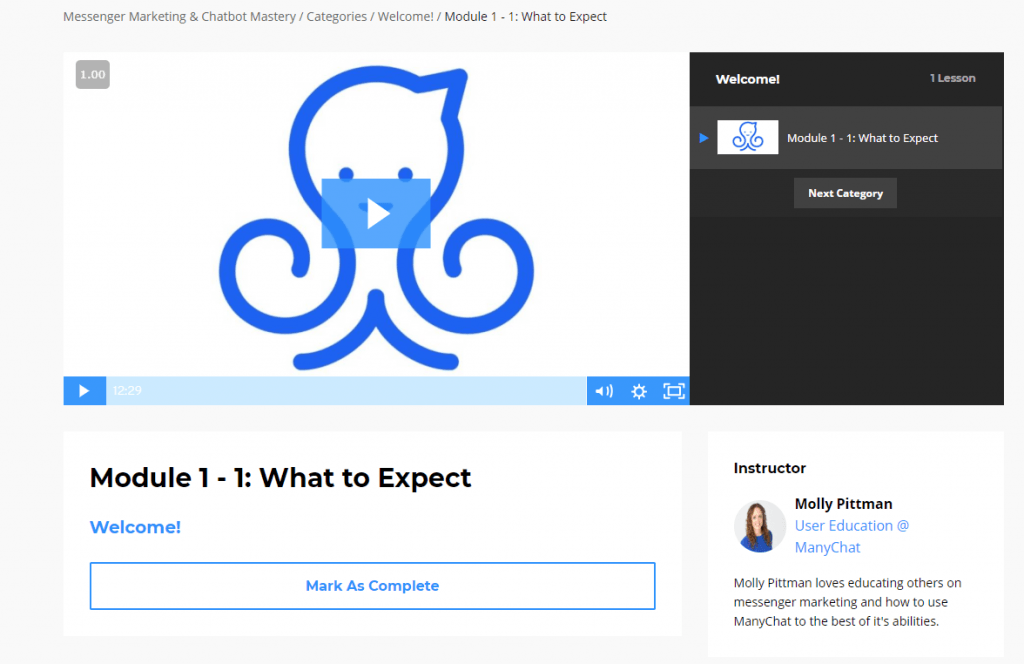Open the User Education @ ManyChat link
Screen dimensions: 1024x664
coord(852,536)
